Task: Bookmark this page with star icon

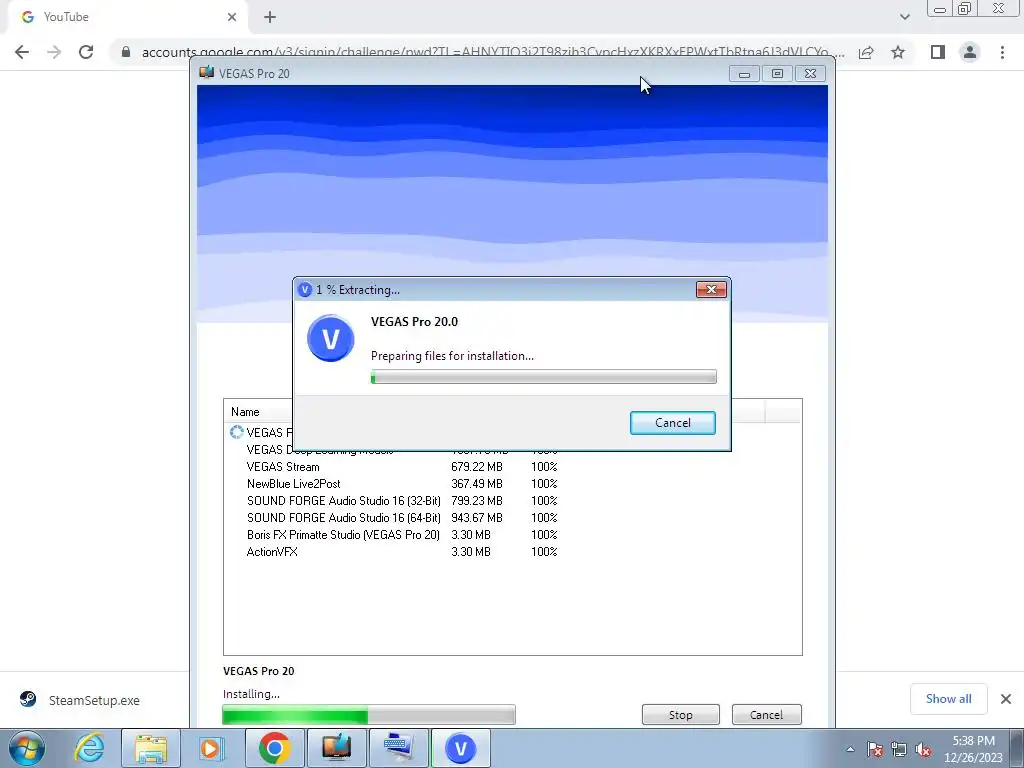Action: pos(898,52)
